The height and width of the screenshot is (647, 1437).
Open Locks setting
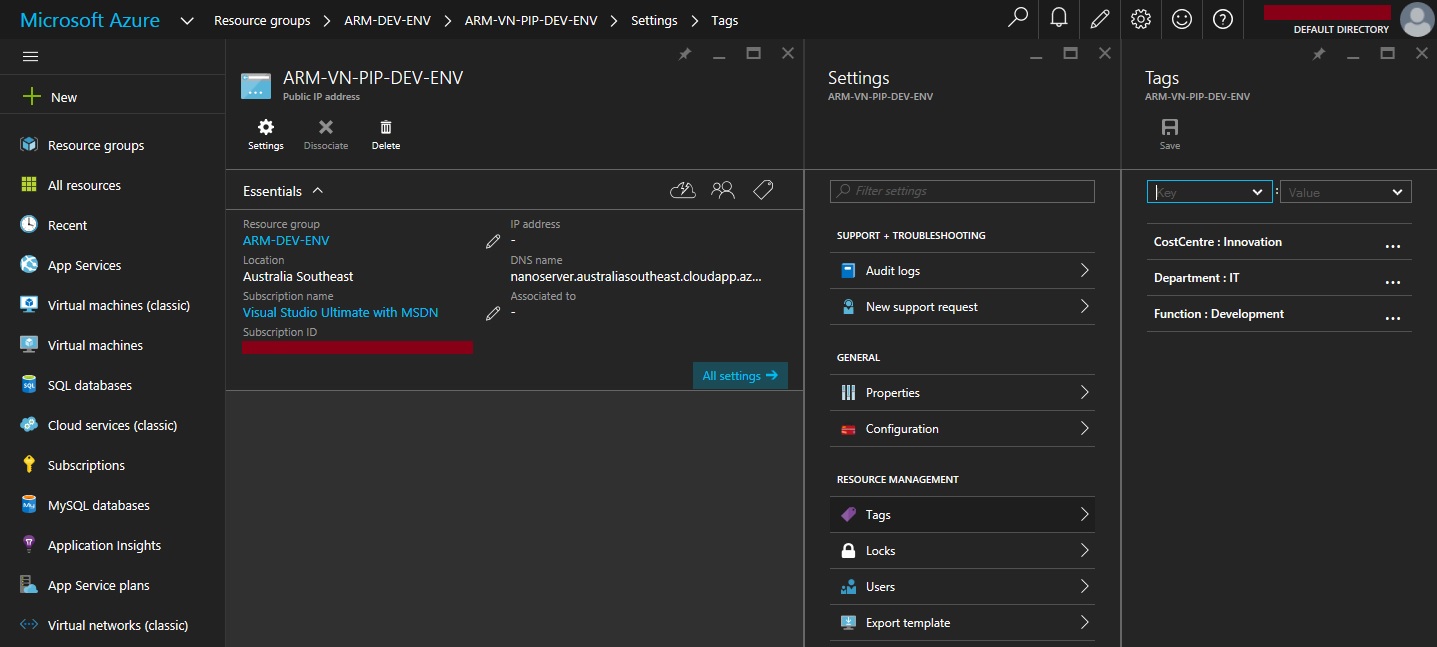(962, 551)
